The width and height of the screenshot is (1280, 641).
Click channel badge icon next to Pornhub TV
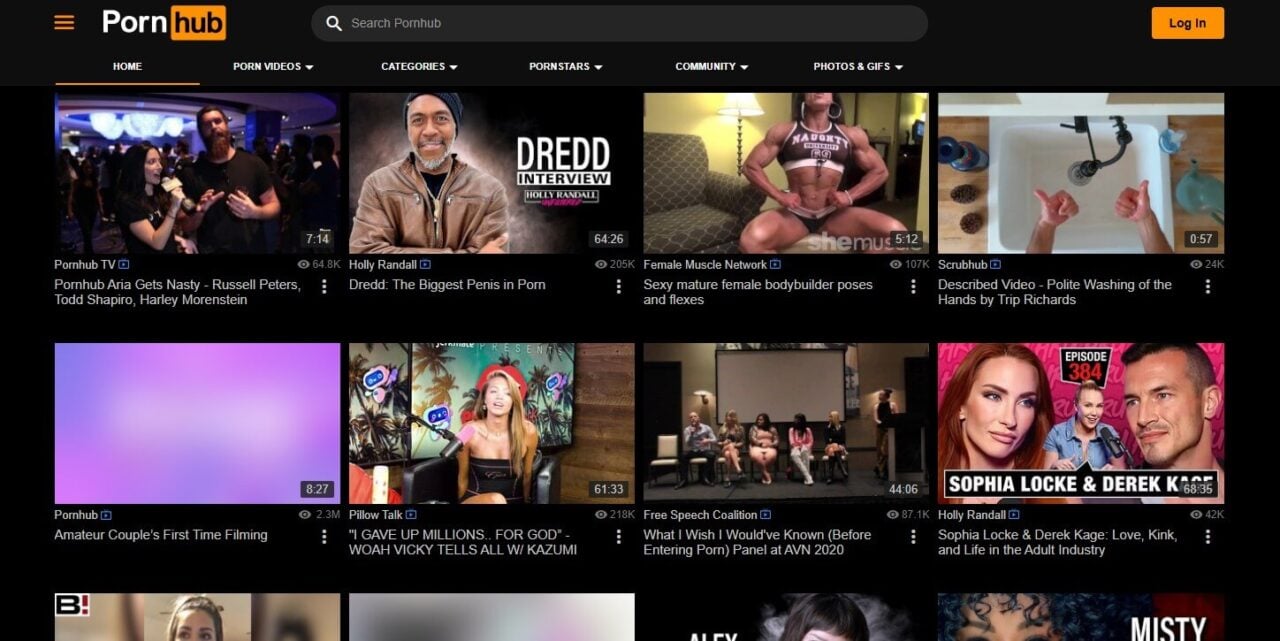point(124,265)
